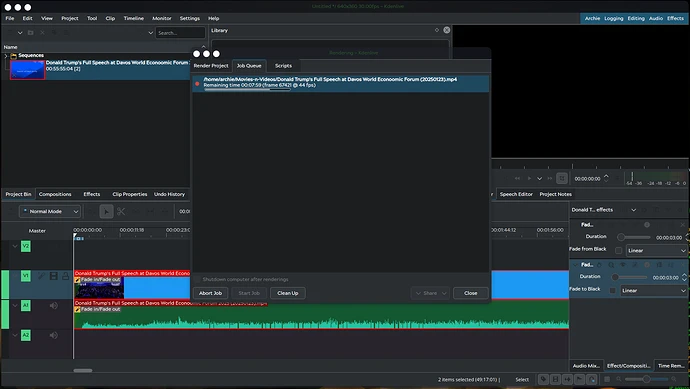Mute the A2 audio track
The width and height of the screenshot is (690, 389).
(x=54, y=335)
